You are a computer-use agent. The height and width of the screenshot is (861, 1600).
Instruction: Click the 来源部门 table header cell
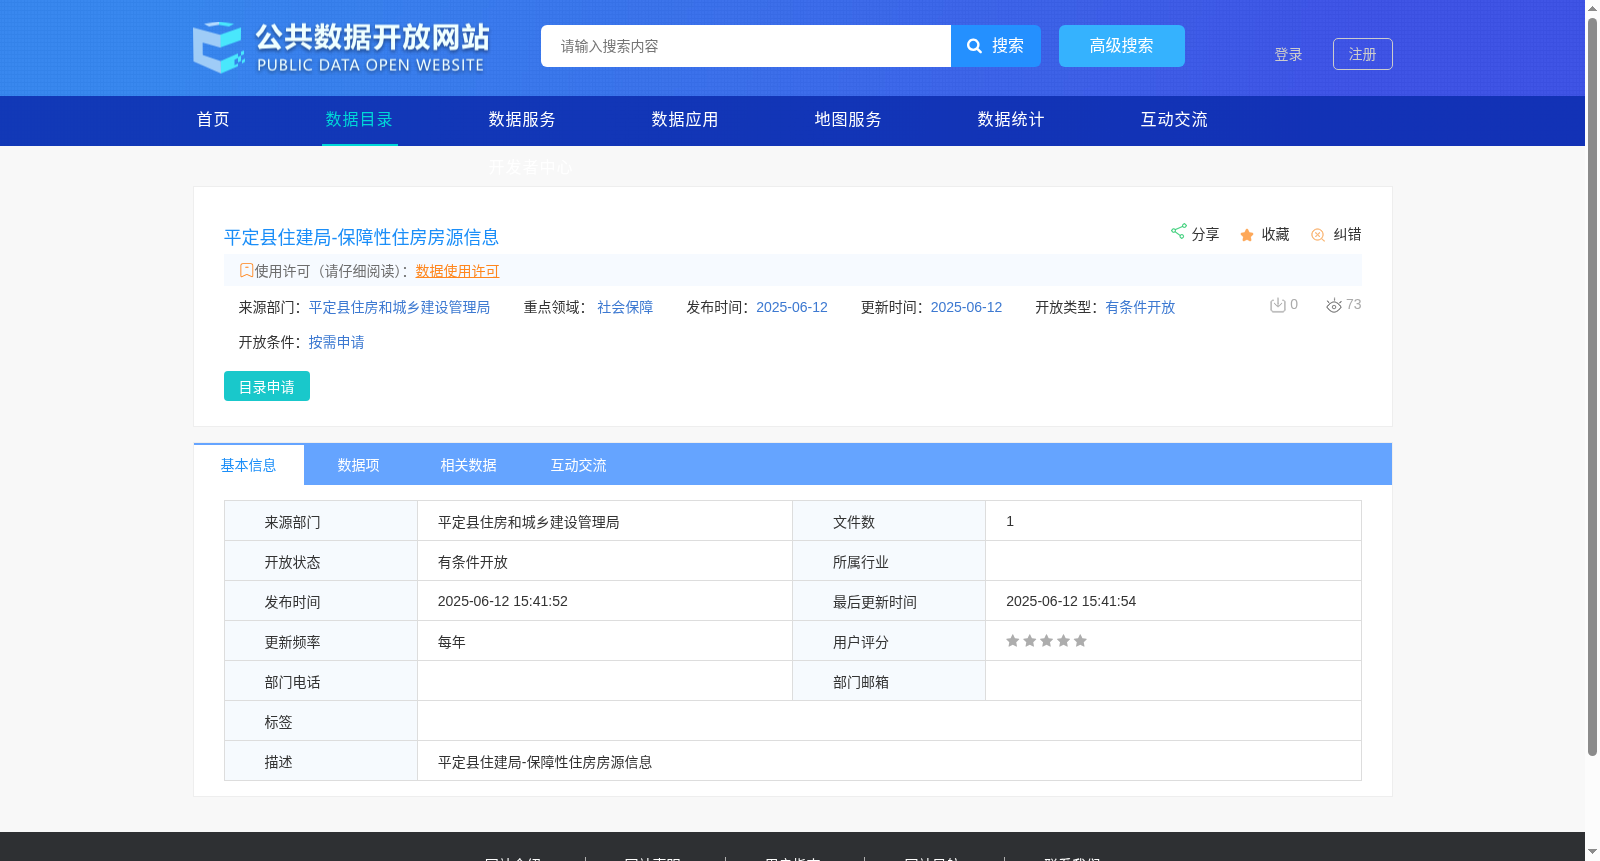[321, 521]
